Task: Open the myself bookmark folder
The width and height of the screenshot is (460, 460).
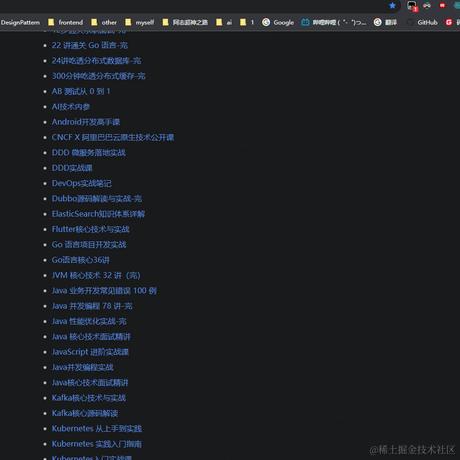Action: tap(140, 22)
